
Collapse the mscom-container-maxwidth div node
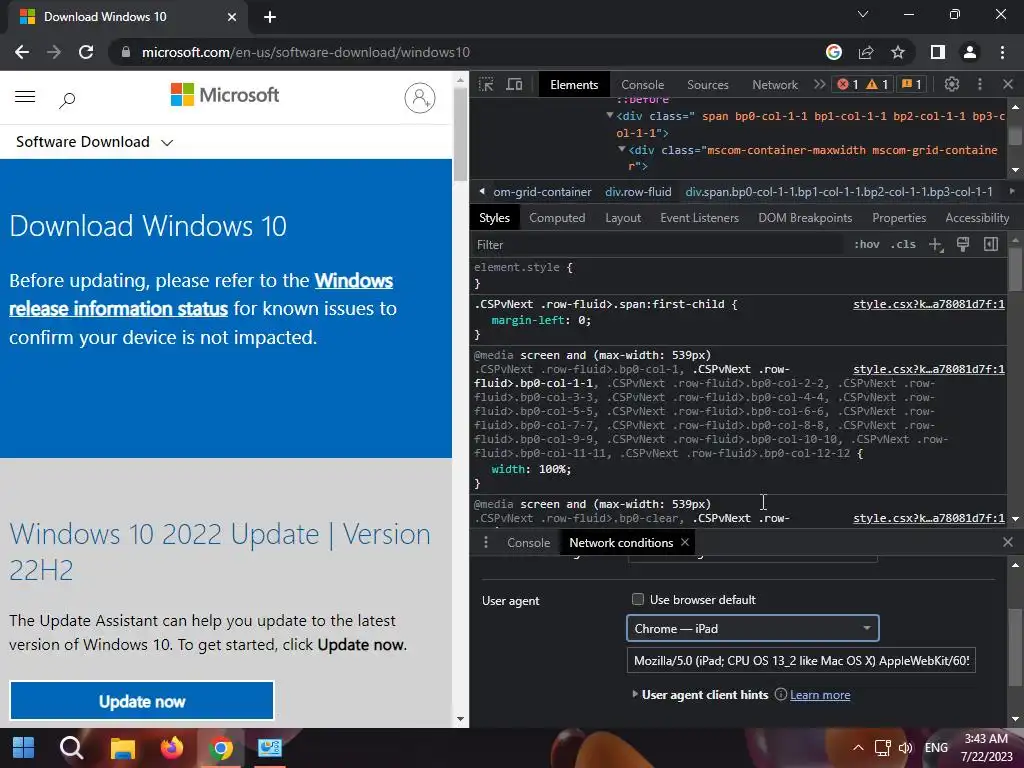pos(622,150)
